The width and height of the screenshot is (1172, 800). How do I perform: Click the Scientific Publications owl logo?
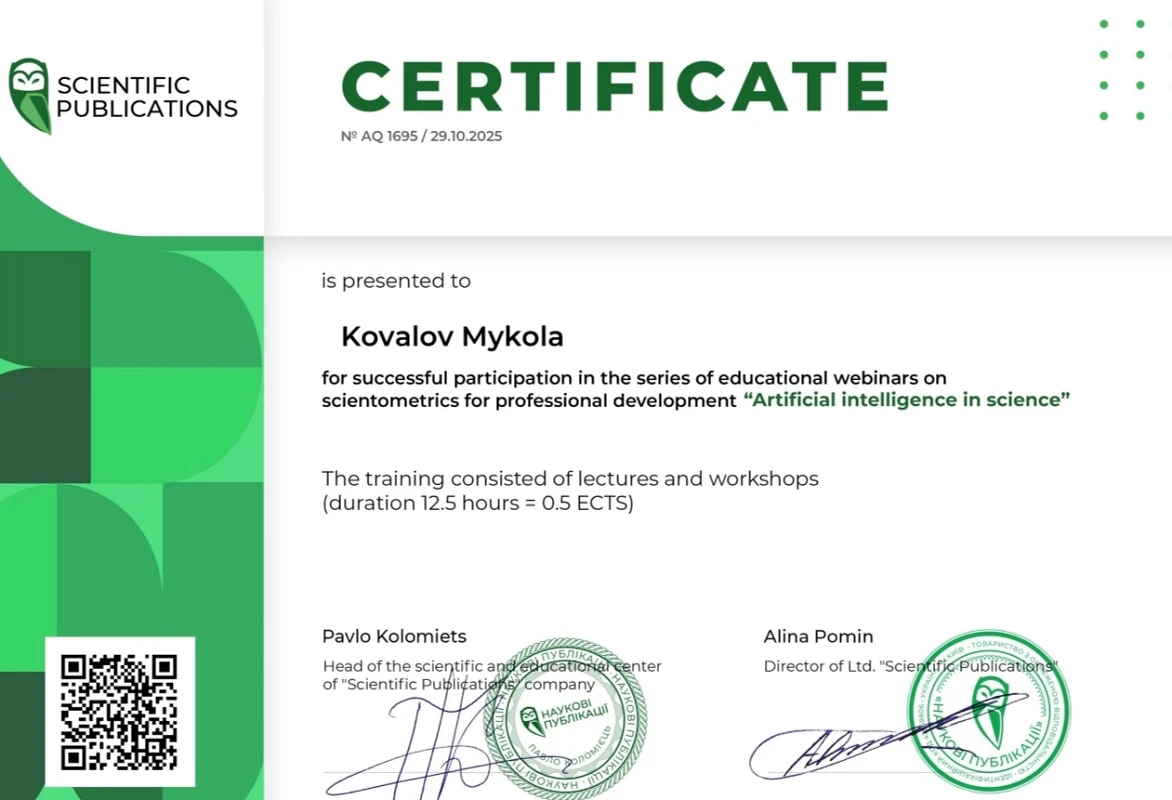pos(29,96)
